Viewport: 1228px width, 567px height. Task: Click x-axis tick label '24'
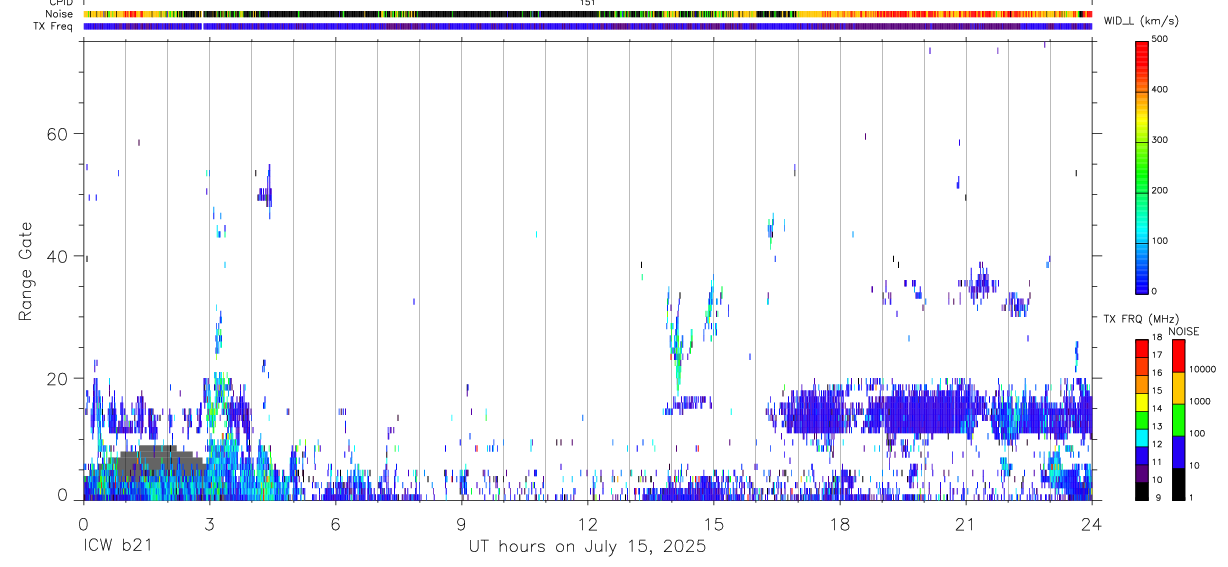click(1092, 524)
